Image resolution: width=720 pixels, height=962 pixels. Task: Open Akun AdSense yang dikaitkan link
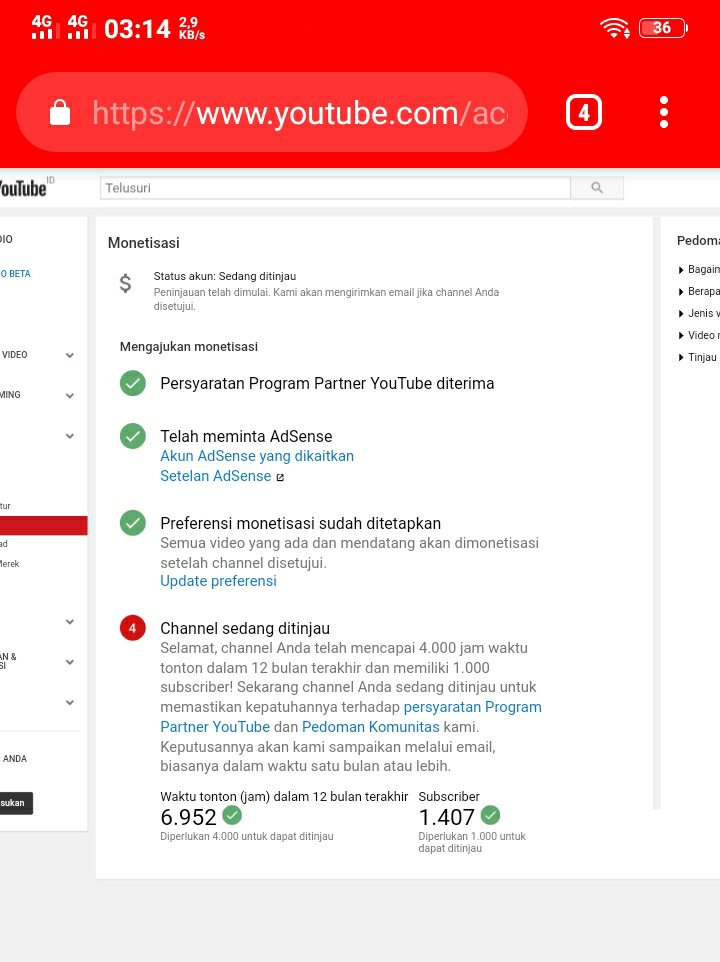point(257,456)
